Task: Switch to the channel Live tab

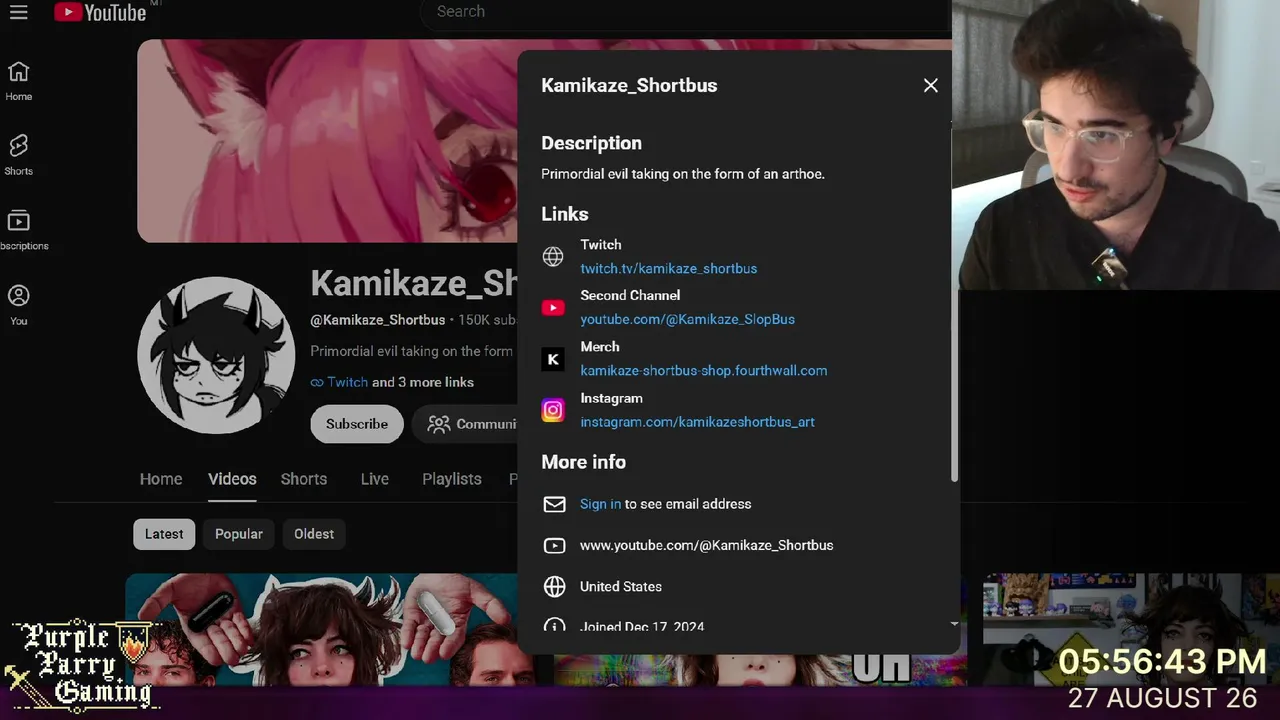Action: pyautogui.click(x=375, y=479)
